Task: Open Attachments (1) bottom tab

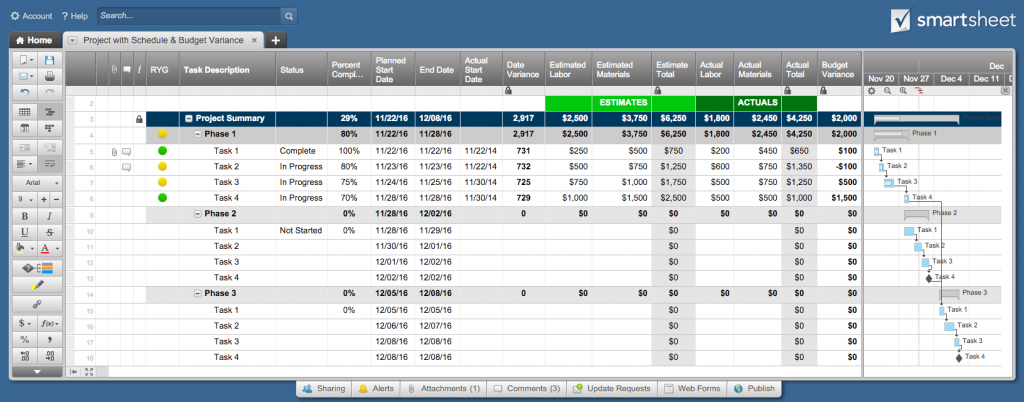Action: (443, 388)
